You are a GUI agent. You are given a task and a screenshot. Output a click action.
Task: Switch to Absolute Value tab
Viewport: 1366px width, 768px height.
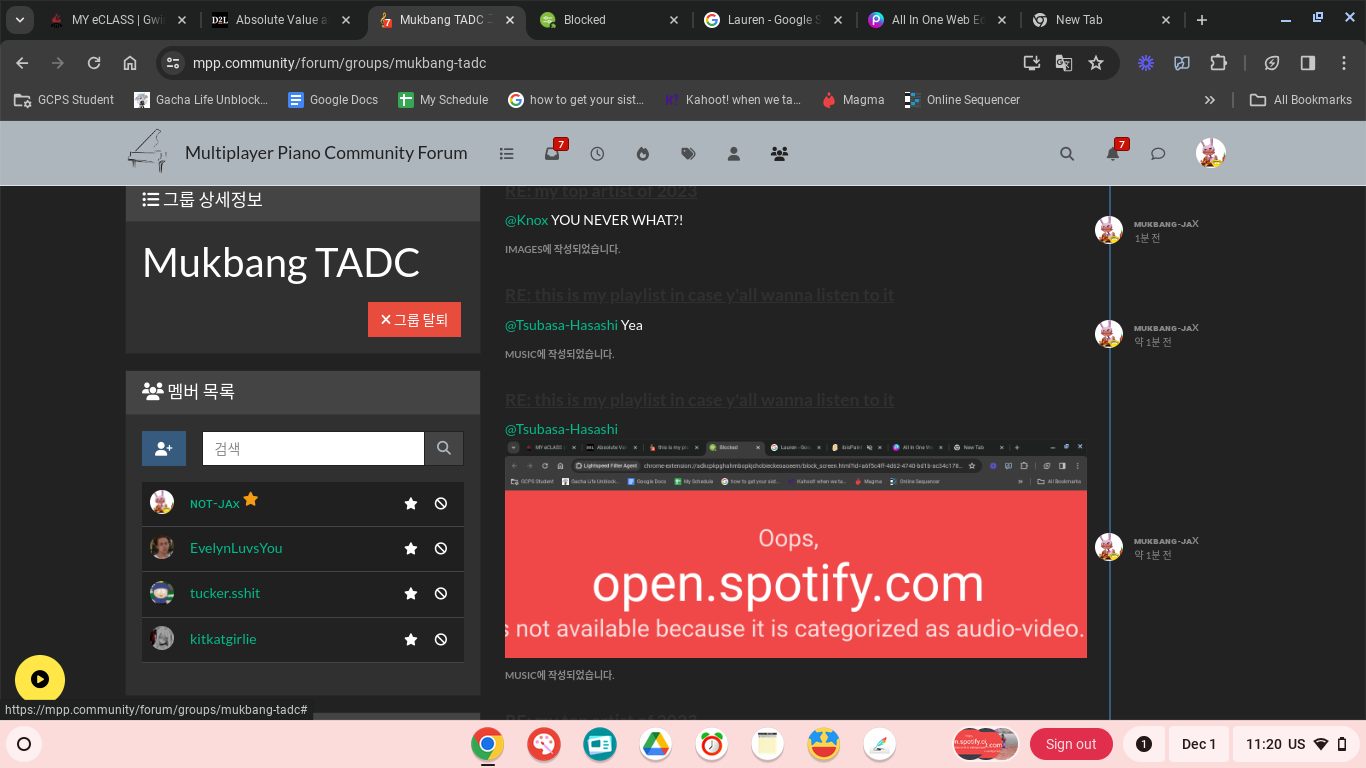point(281,20)
